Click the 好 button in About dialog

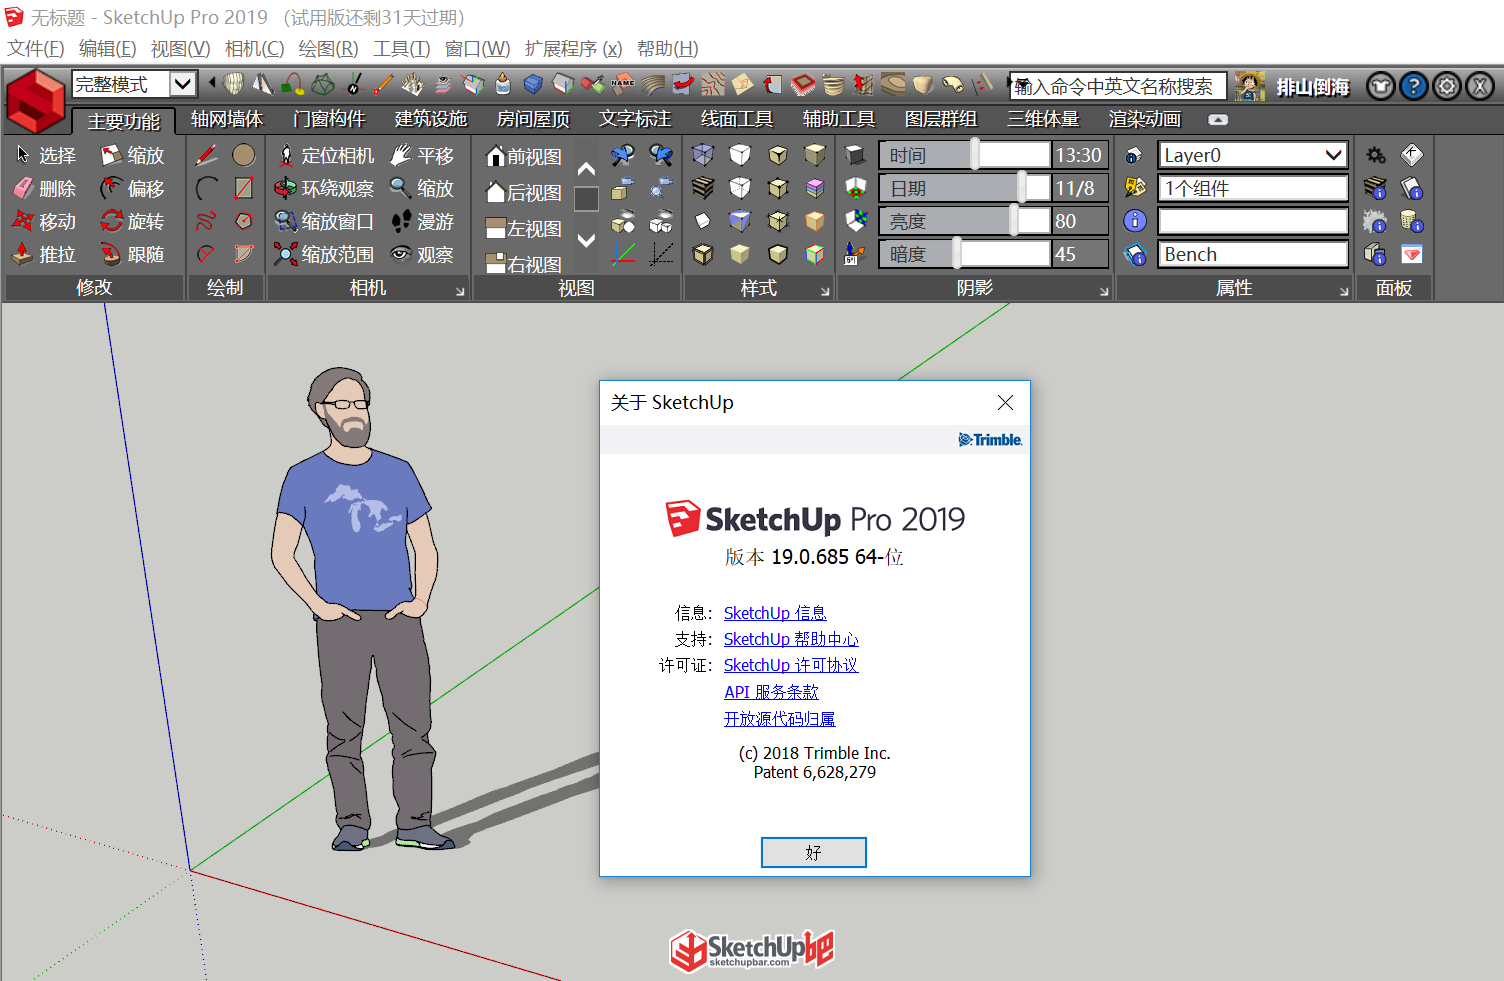813,852
